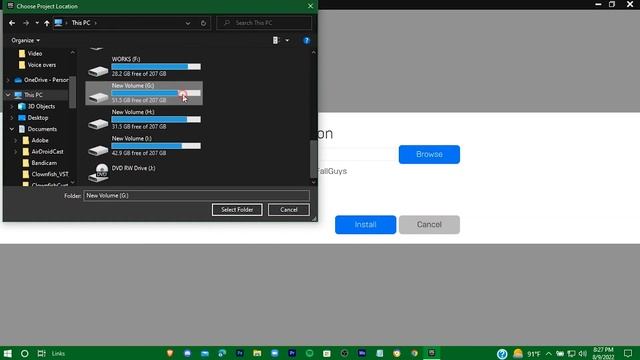The height and width of the screenshot is (360, 640).
Task: Select the Adobe folder
Action: click(40, 140)
